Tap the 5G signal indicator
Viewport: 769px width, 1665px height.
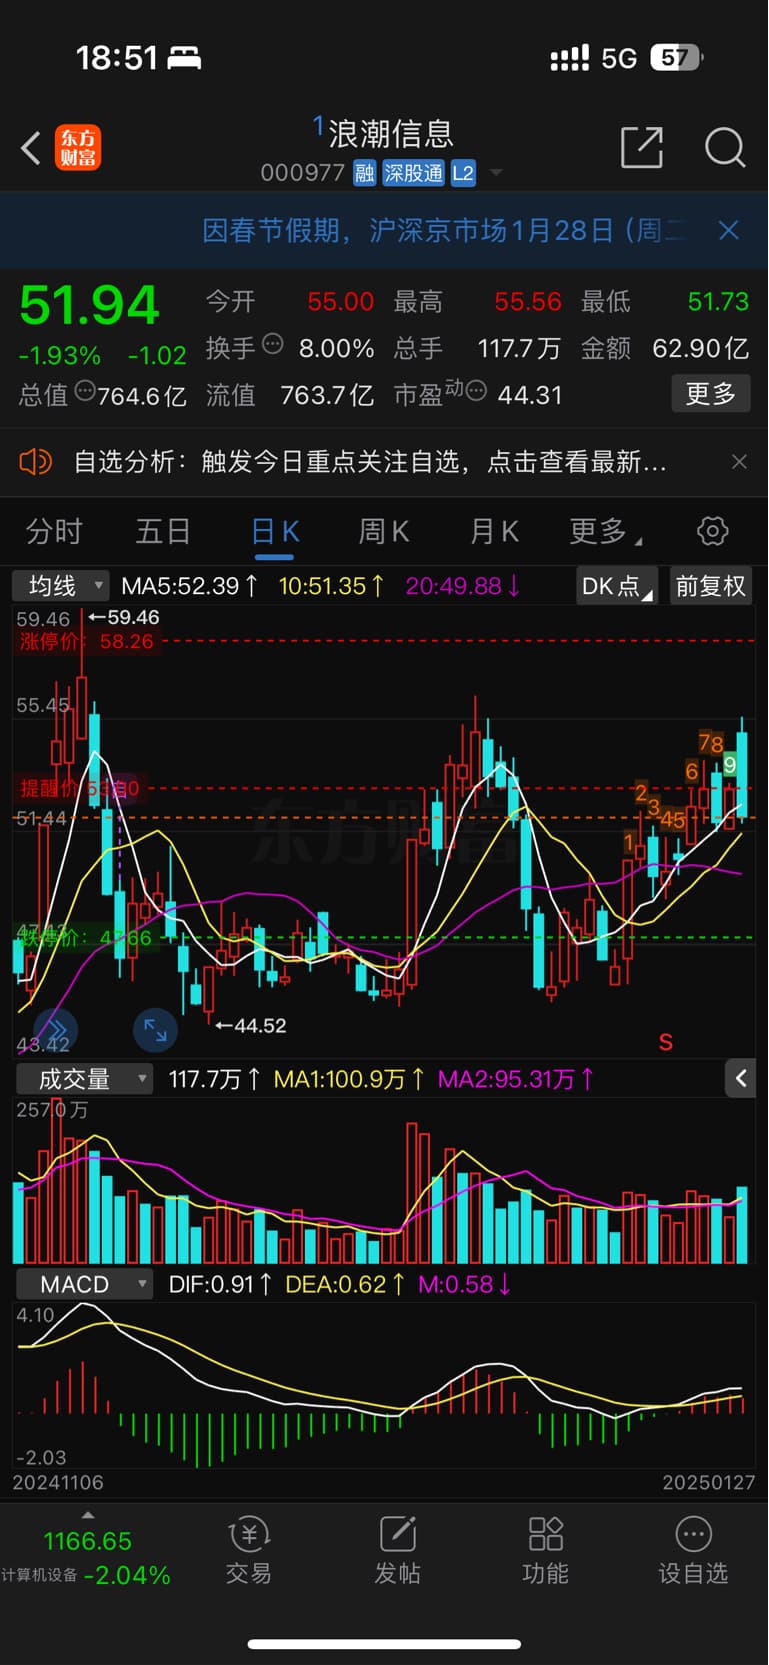click(619, 59)
